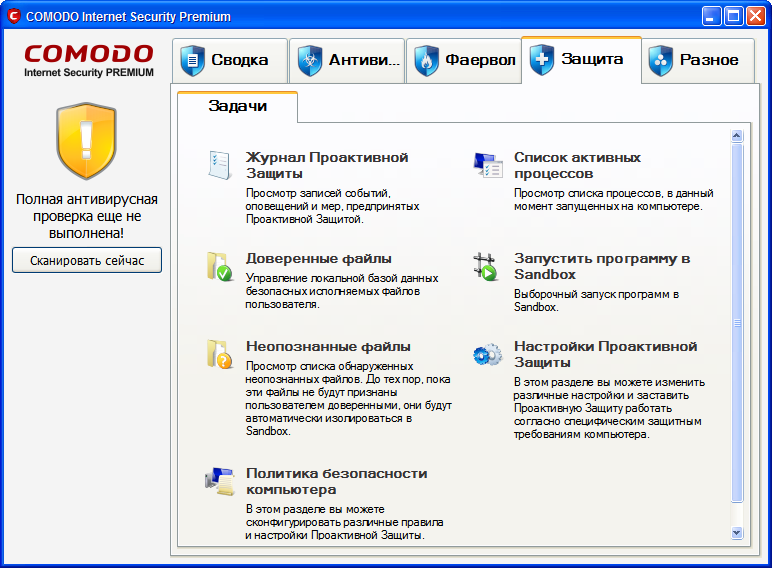The width and height of the screenshot is (772, 568).
Task: Click description 'Выборочный запуск программ в Sandbox'
Action: [x=596, y=301]
